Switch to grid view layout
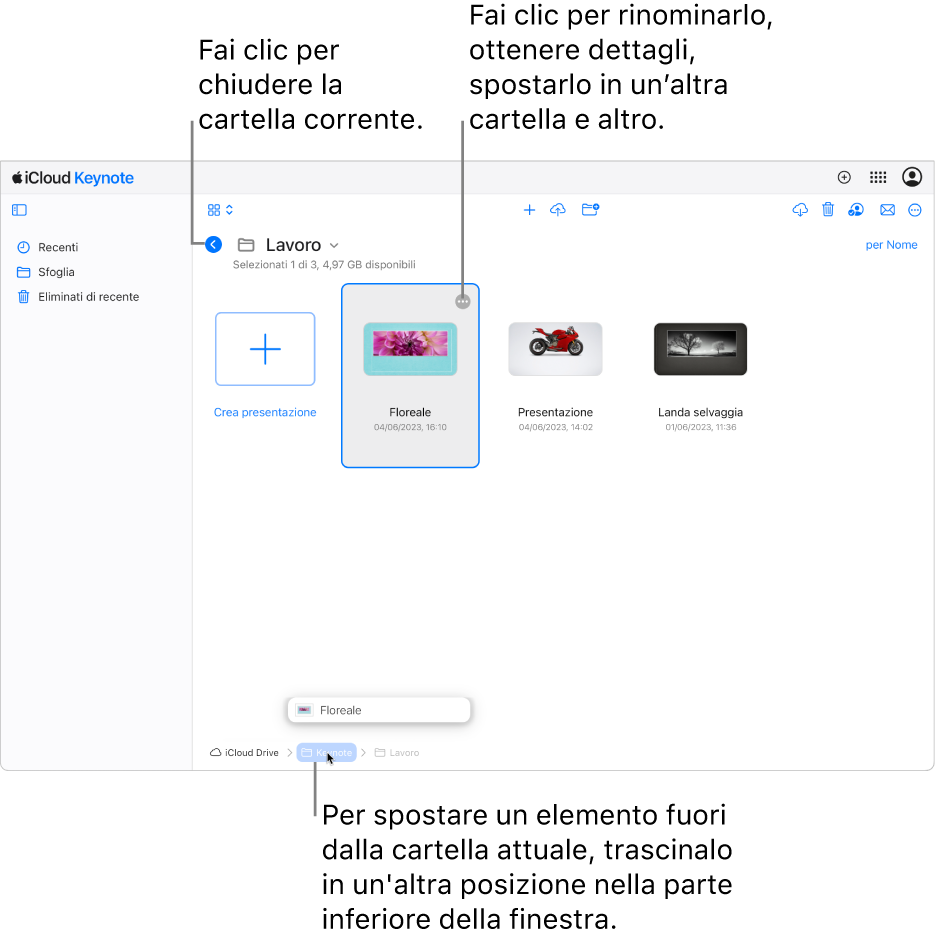 [213, 210]
